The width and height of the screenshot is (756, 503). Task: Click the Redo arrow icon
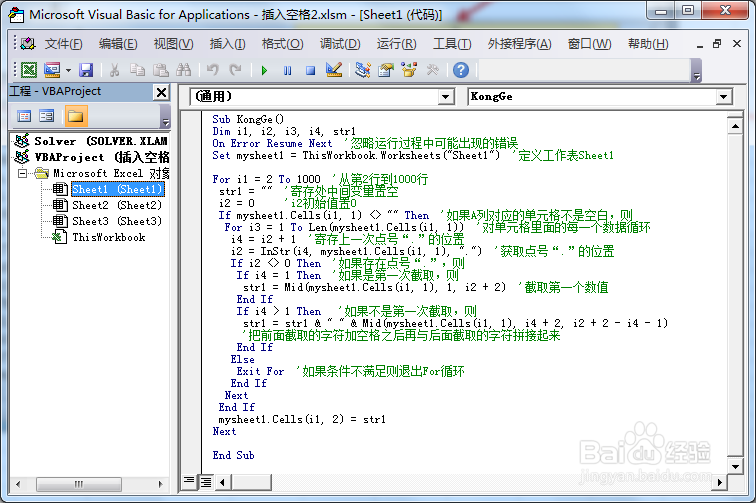click(x=235, y=70)
